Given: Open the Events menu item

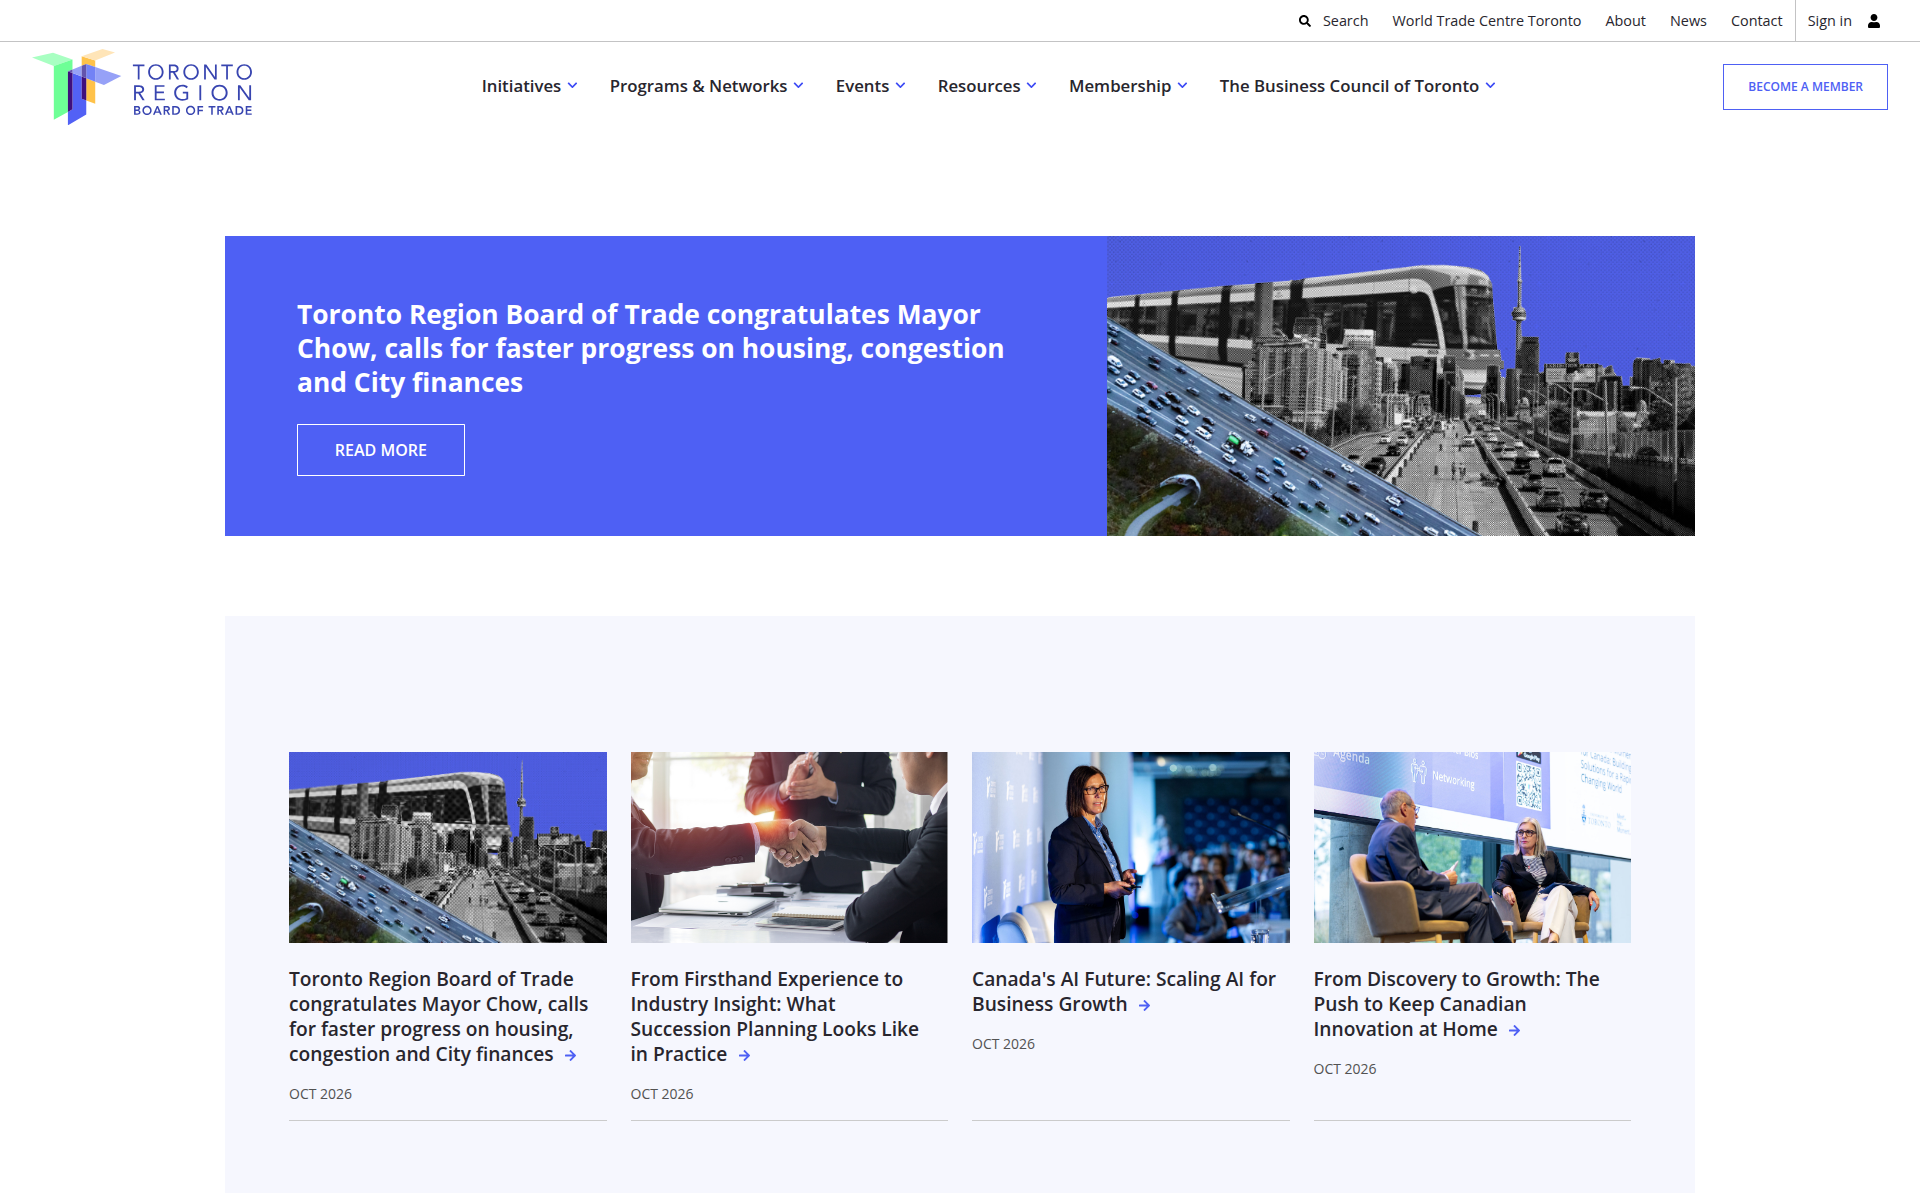Looking at the screenshot, I should 862,86.
